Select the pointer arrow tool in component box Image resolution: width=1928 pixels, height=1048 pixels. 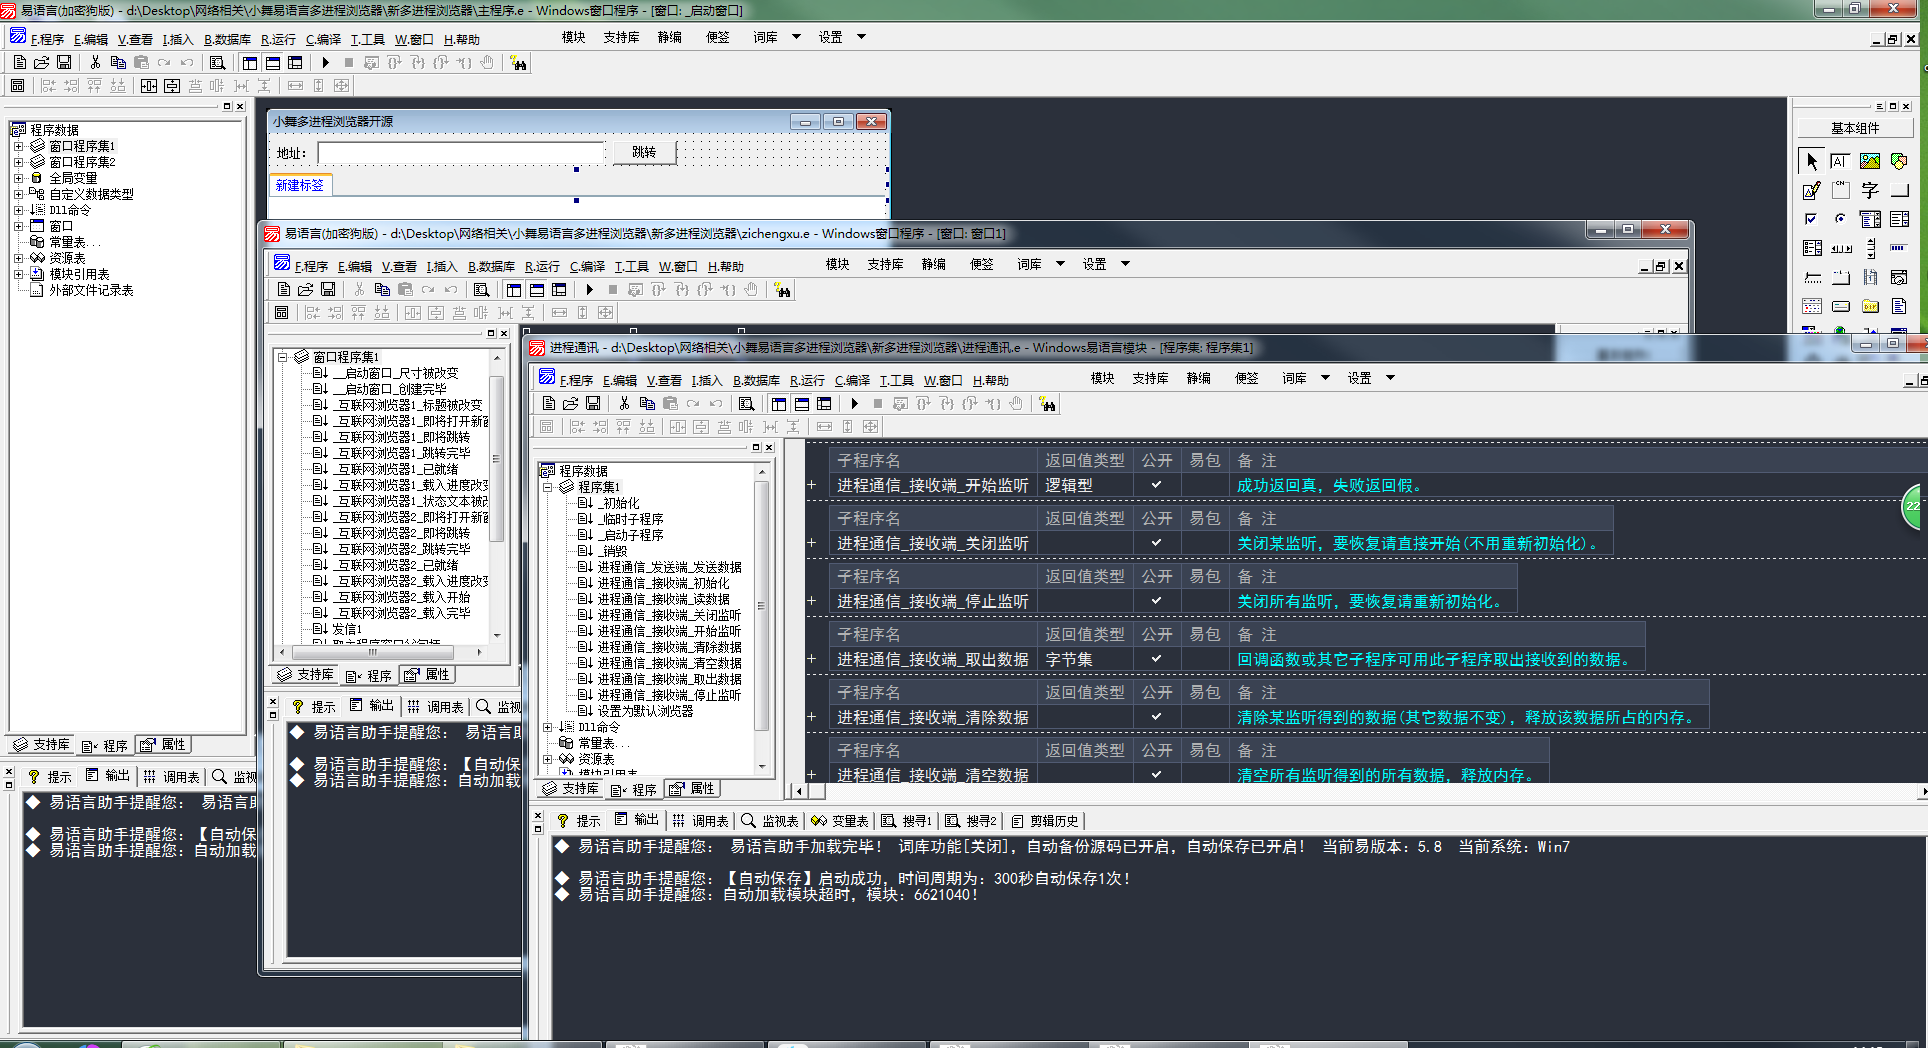1811,161
